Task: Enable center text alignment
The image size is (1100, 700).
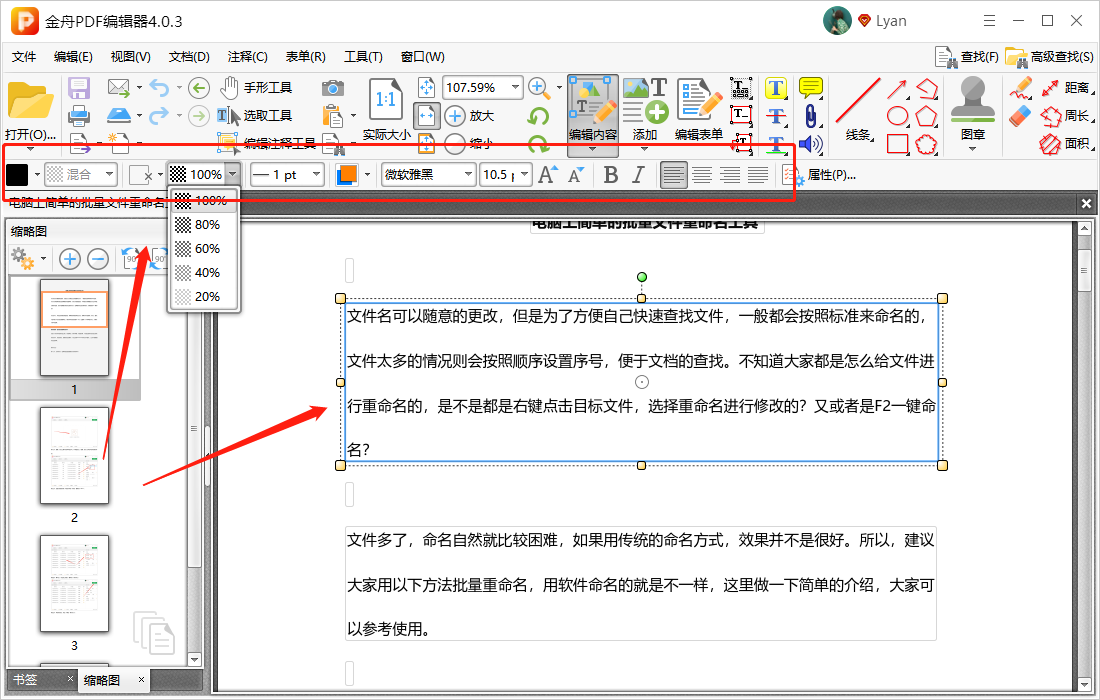Action: tap(701, 175)
